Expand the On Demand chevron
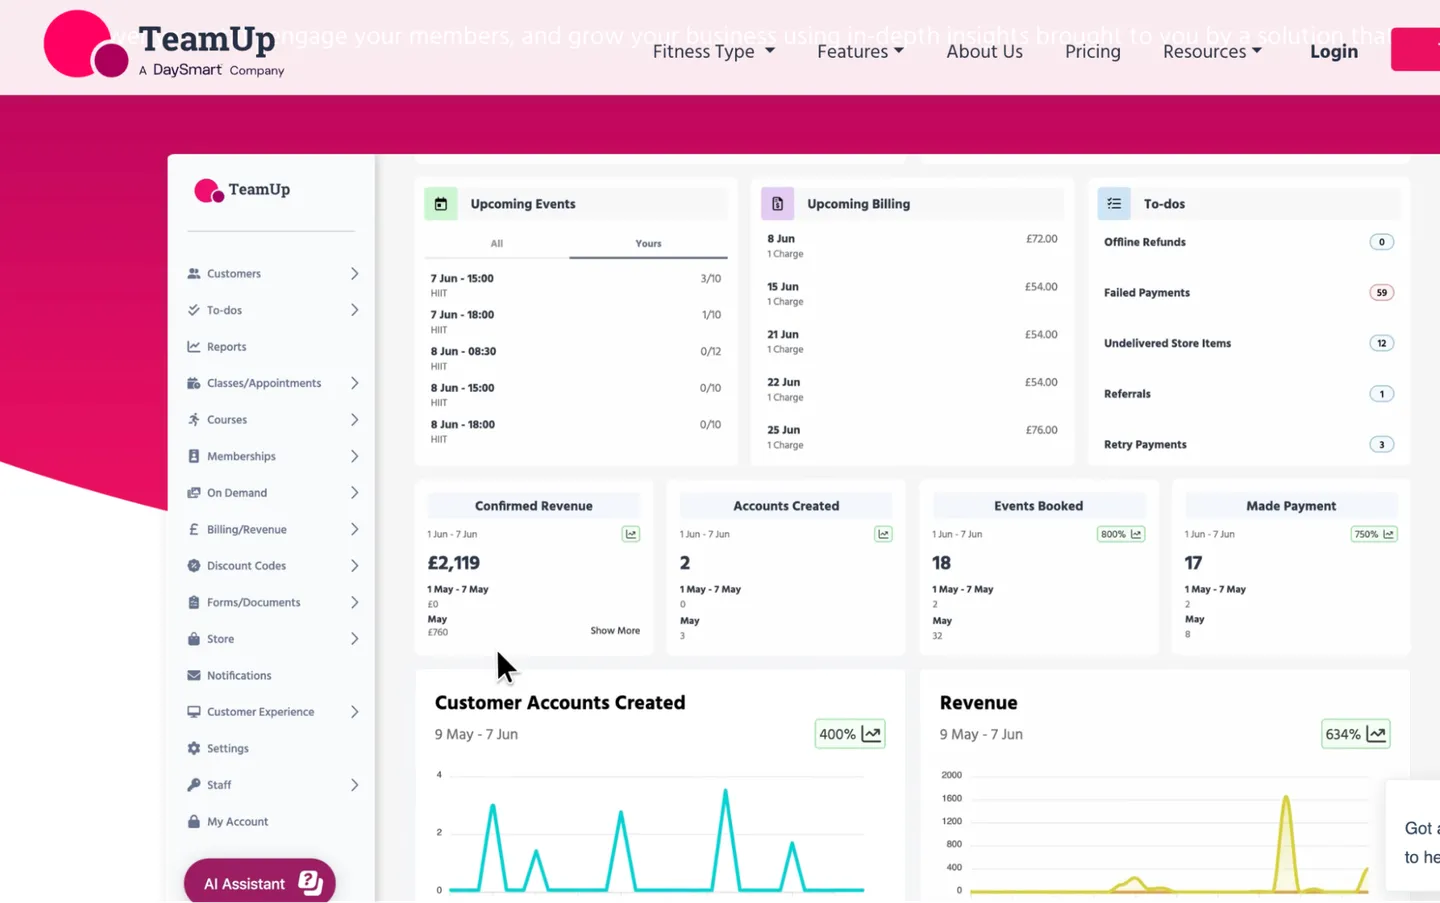Screen dimensions: 1440x903 click(x=354, y=493)
